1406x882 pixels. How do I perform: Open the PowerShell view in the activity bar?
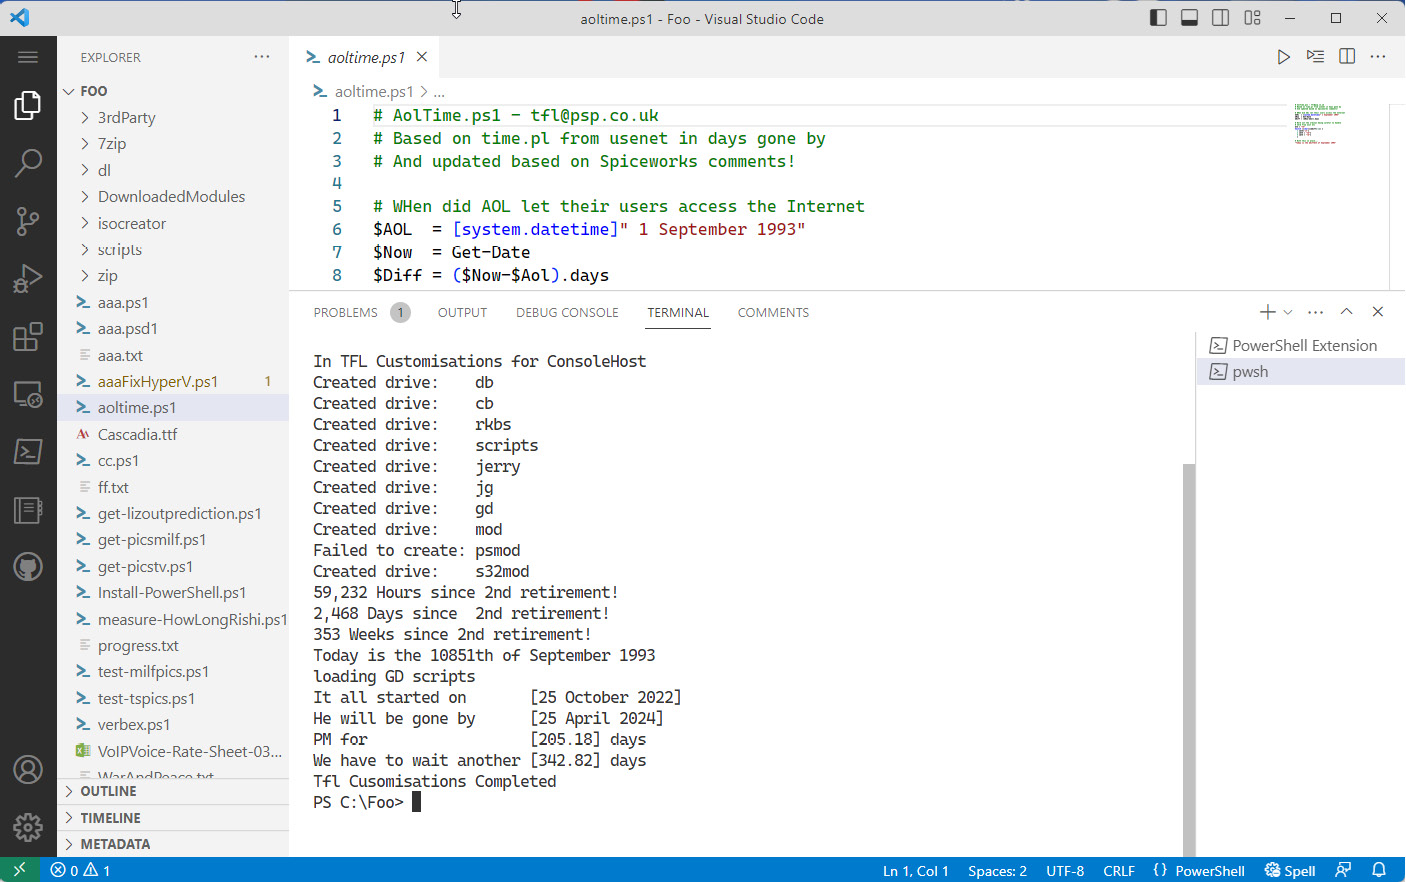(28, 452)
